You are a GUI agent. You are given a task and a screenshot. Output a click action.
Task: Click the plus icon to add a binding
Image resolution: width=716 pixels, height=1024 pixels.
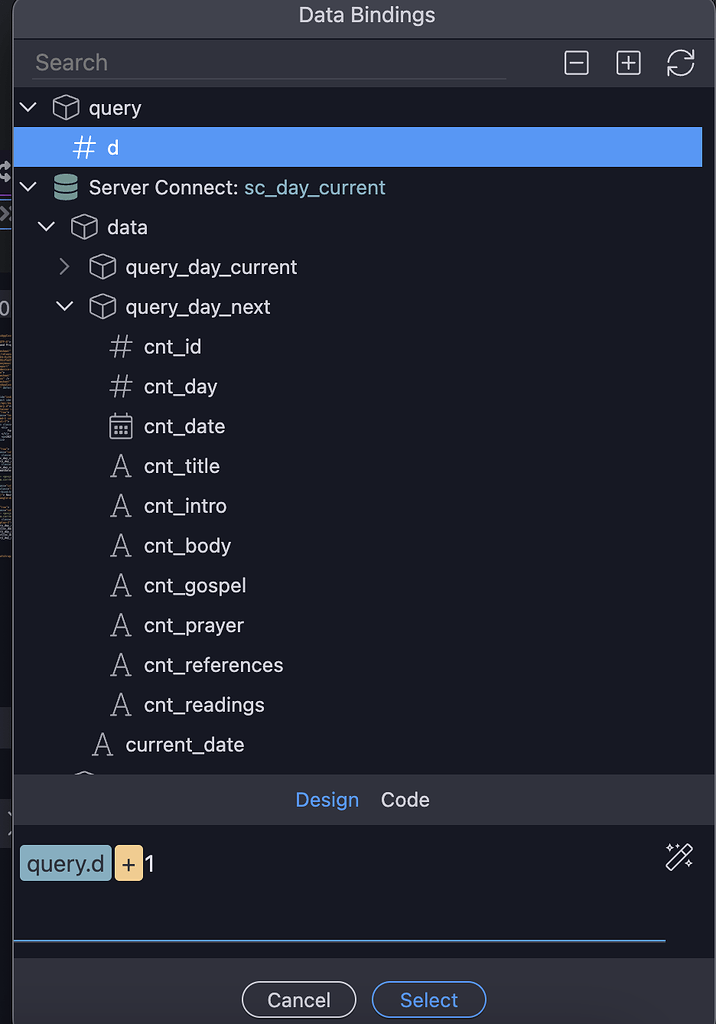628,62
